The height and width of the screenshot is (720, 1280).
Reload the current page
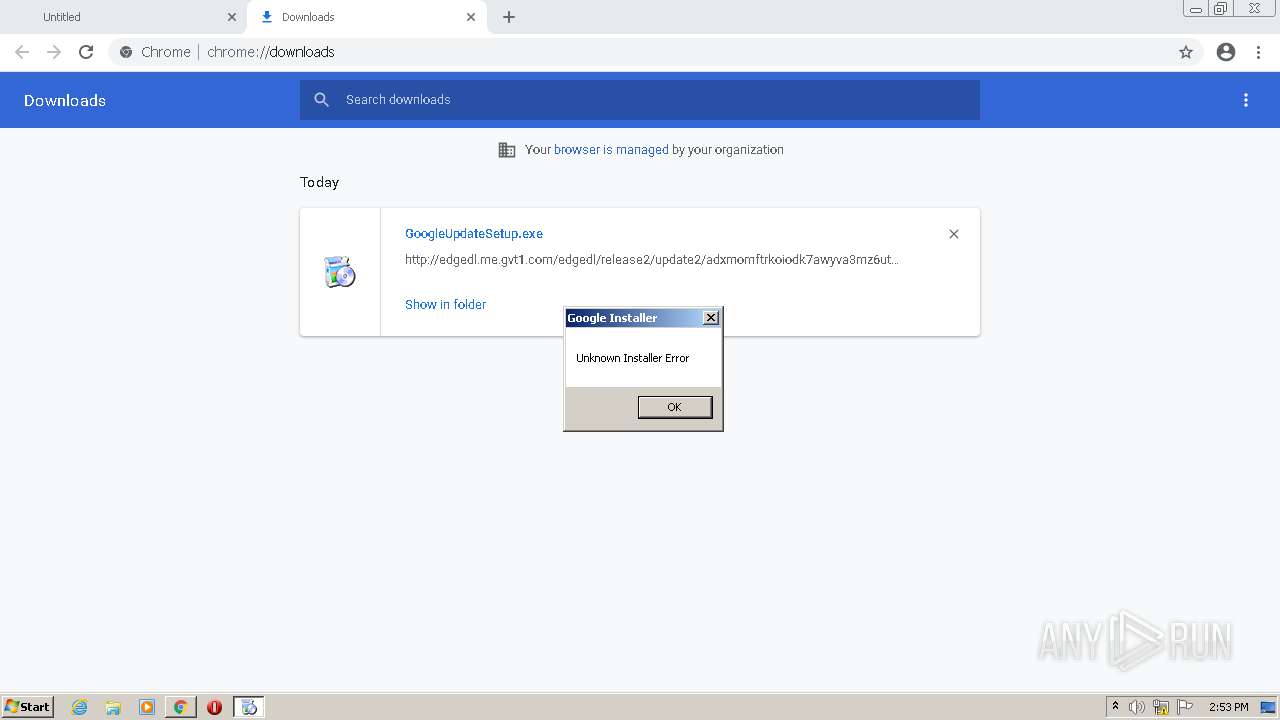[86, 52]
